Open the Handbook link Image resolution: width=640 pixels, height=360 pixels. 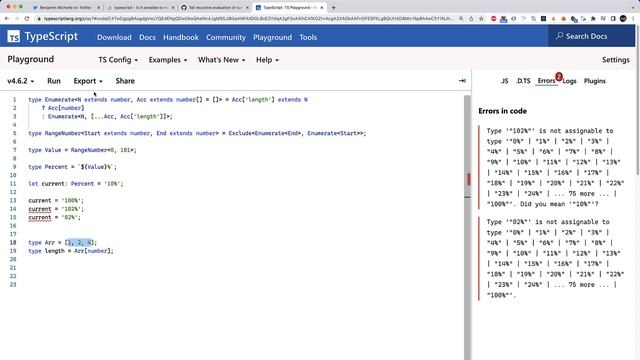pos(181,37)
